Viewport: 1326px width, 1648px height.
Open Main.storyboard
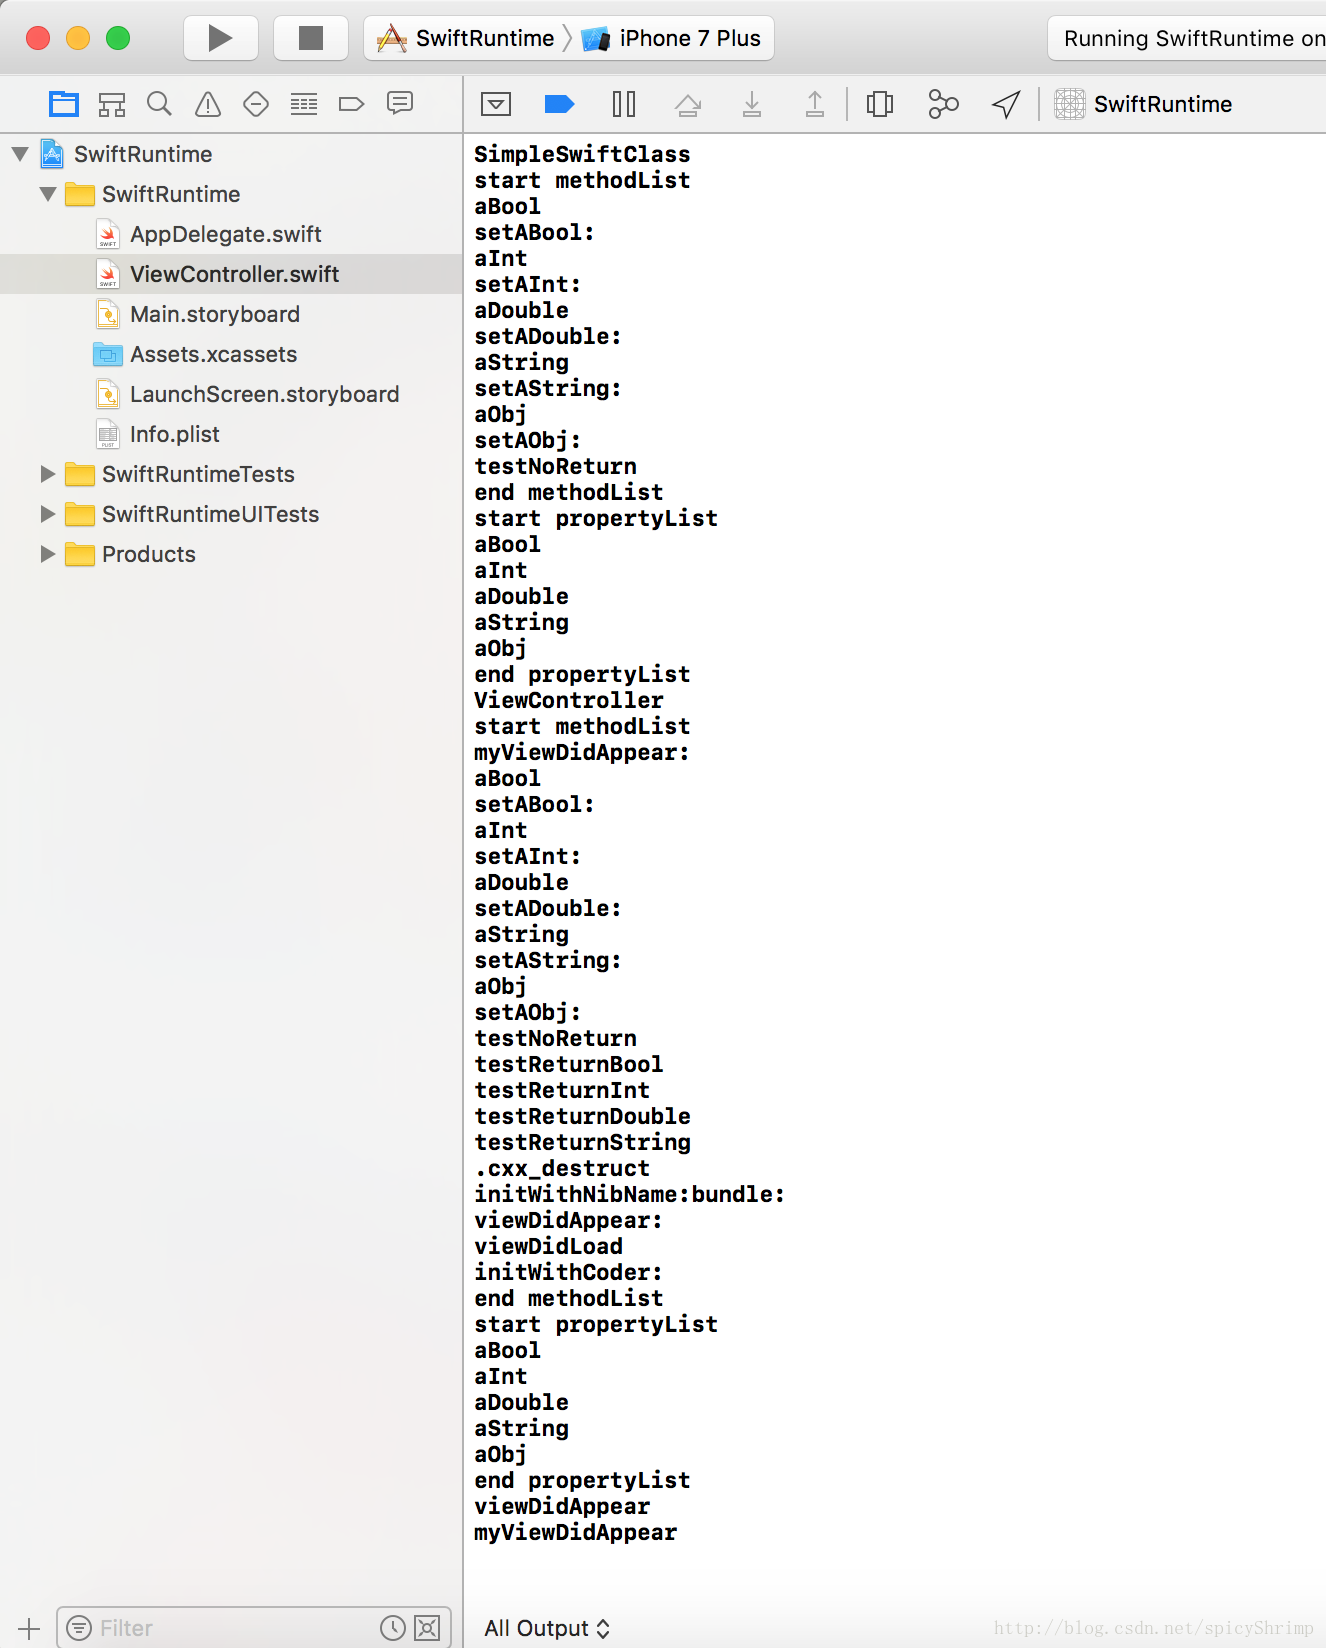click(x=214, y=314)
